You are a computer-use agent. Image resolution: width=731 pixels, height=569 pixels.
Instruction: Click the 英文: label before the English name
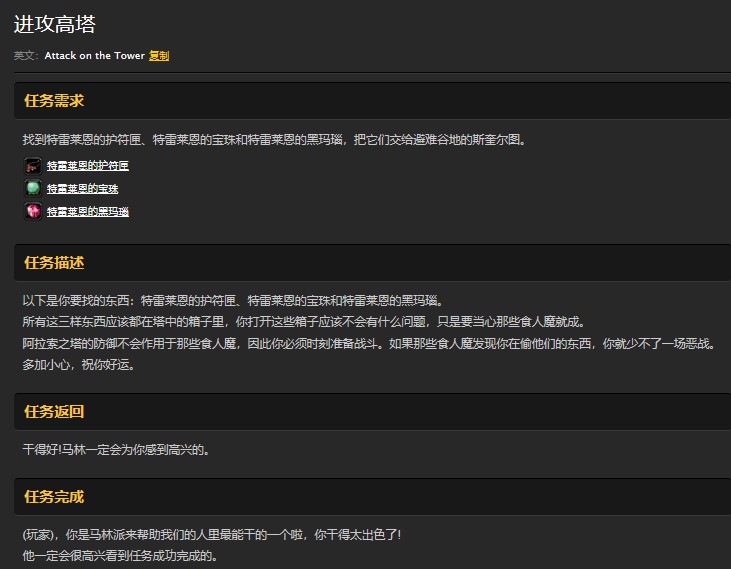point(26,56)
